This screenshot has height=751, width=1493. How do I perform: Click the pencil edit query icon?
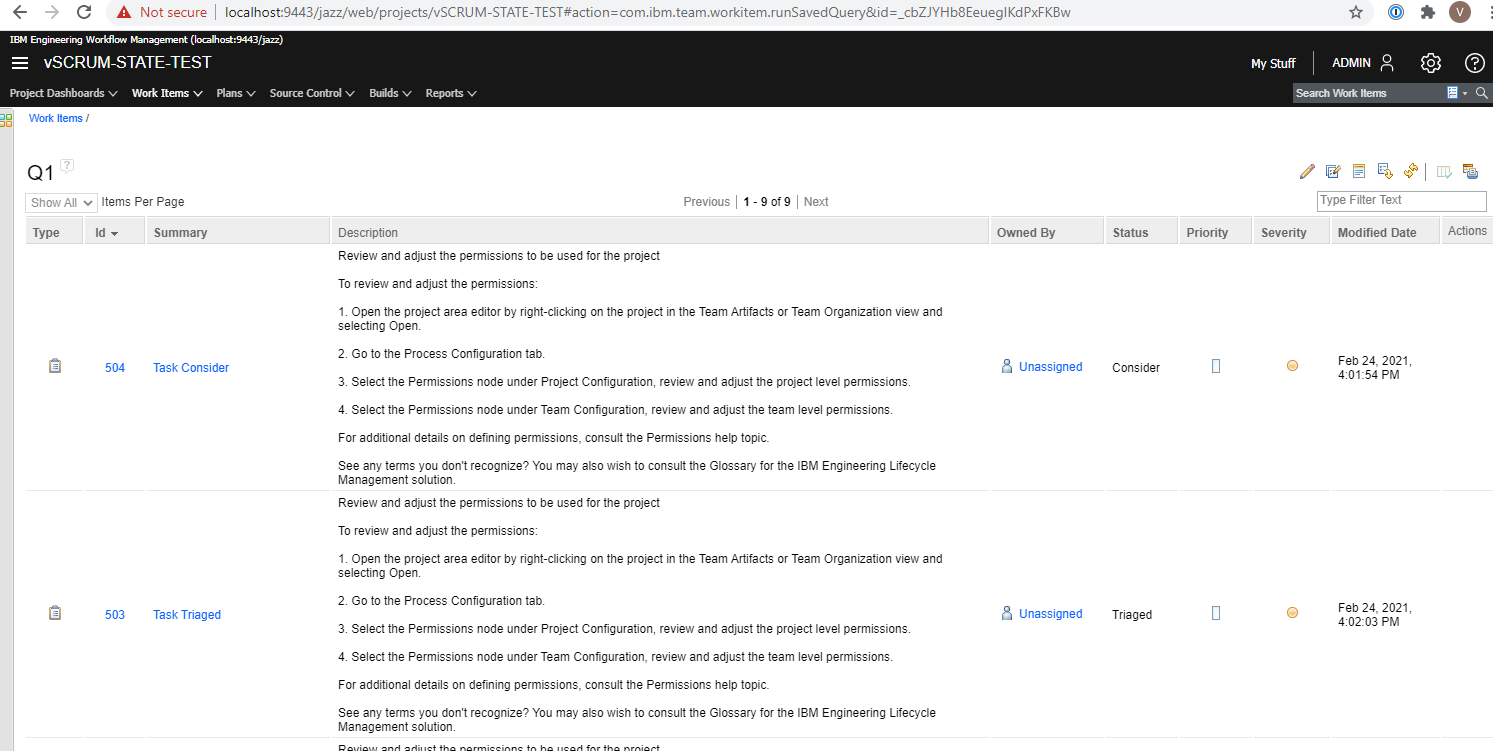pos(1307,172)
